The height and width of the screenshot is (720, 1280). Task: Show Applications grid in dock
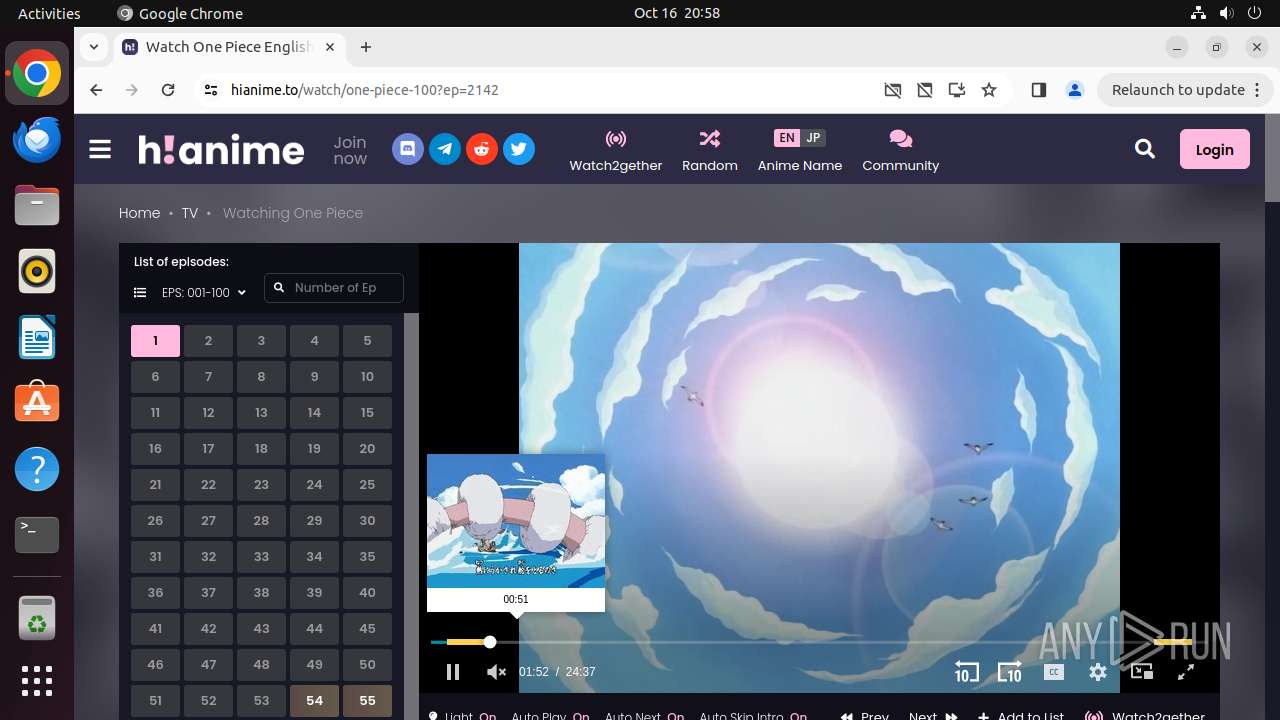click(x=37, y=681)
